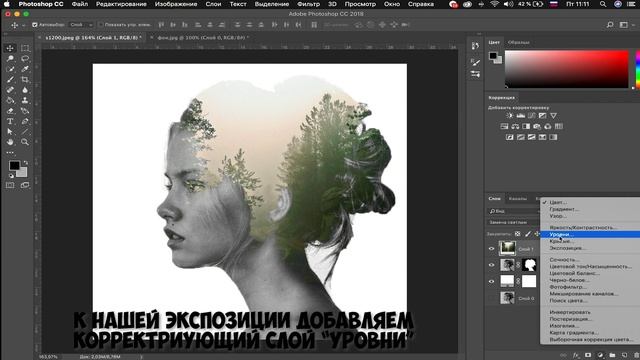
Task: Toggle visibility of the white fill layer
Action: click(x=491, y=281)
